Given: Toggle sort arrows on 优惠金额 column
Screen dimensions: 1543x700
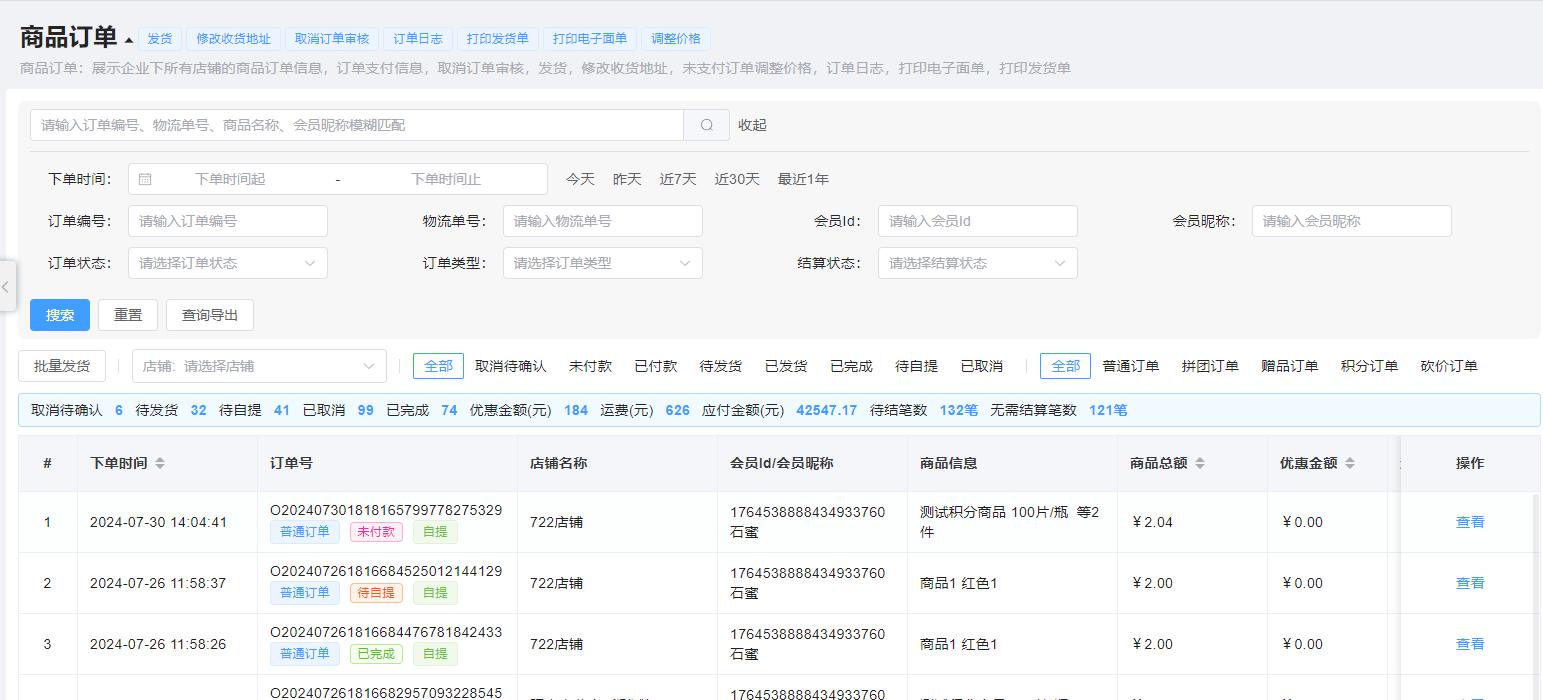Looking at the screenshot, I should tap(1350, 463).
